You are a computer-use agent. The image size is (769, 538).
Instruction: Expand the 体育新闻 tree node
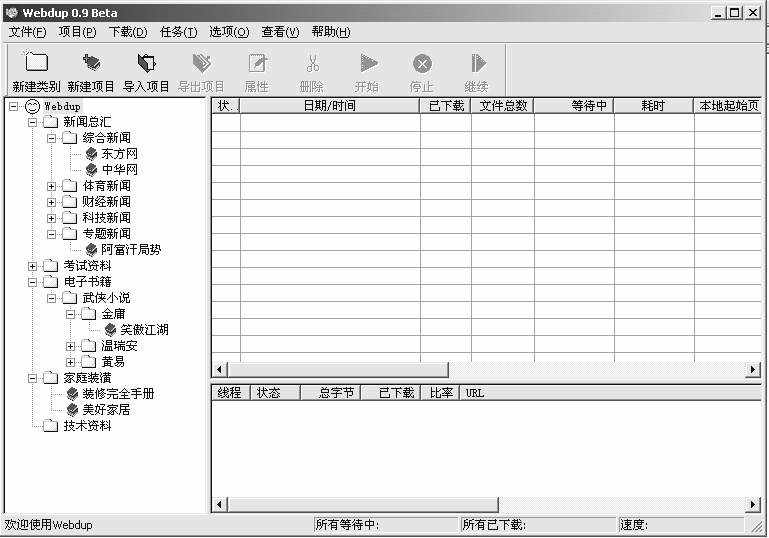point(51,186)
